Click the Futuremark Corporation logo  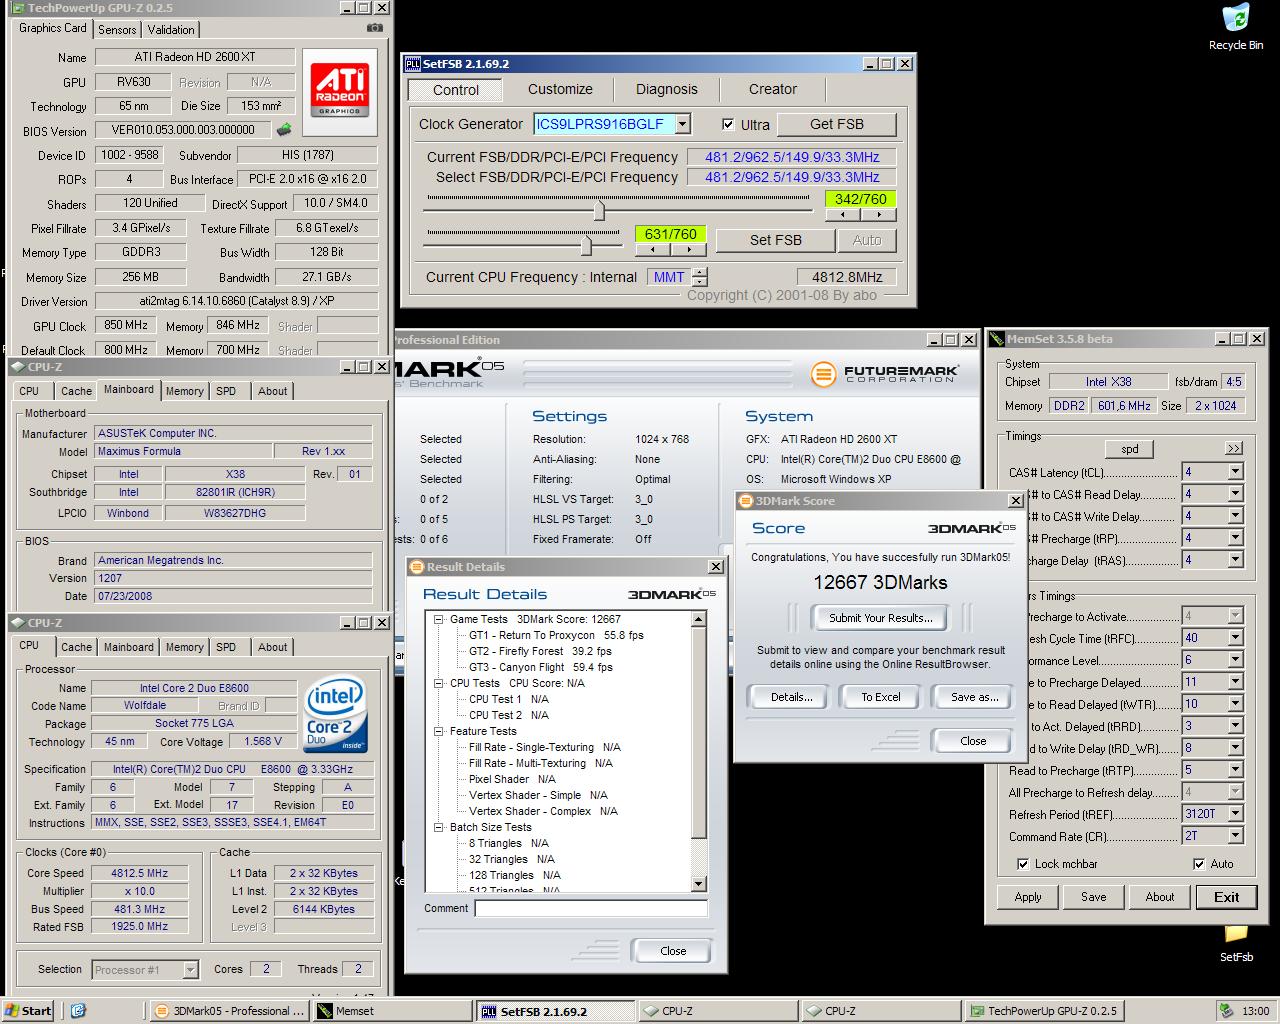coord(884,374)
